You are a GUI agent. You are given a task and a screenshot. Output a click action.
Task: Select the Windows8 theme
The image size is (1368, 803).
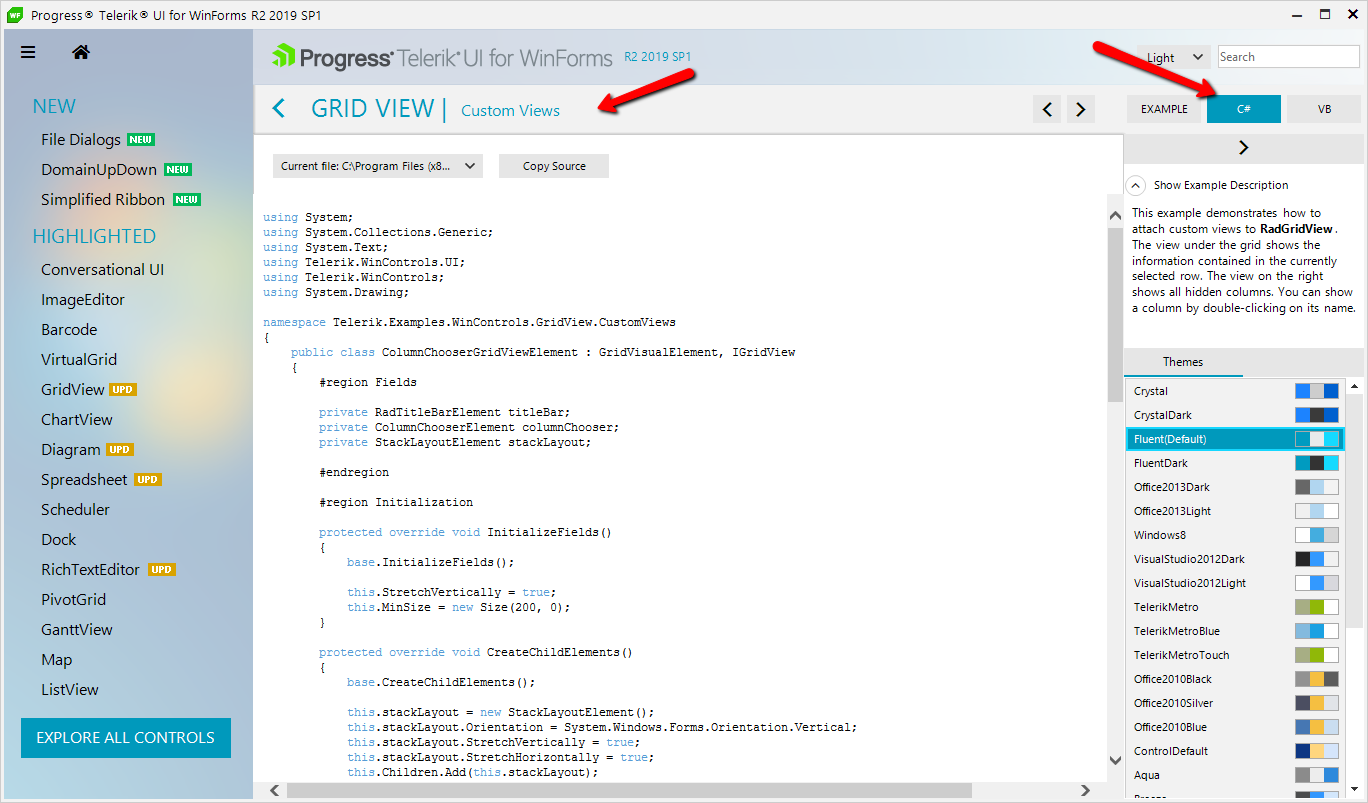click(x=1236, y=535)
